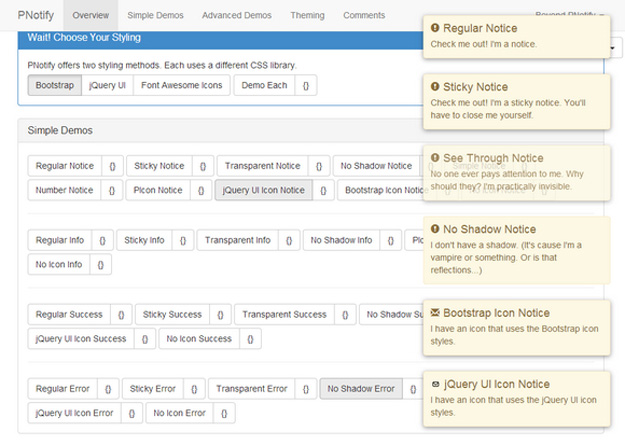Click the Transparent Notice button
Viewport: 625px width, 445px height.
pyautogui.click(x=263, y=166)
